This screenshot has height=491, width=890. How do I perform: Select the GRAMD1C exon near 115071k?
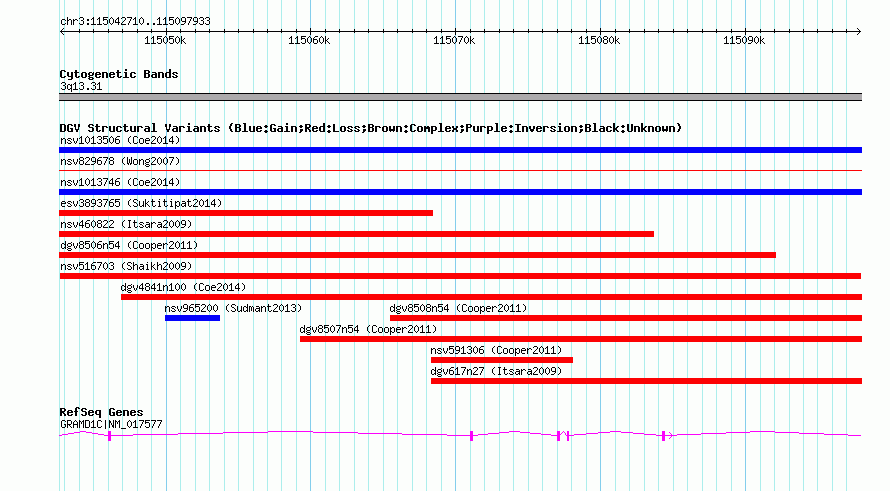click(471, 436)
